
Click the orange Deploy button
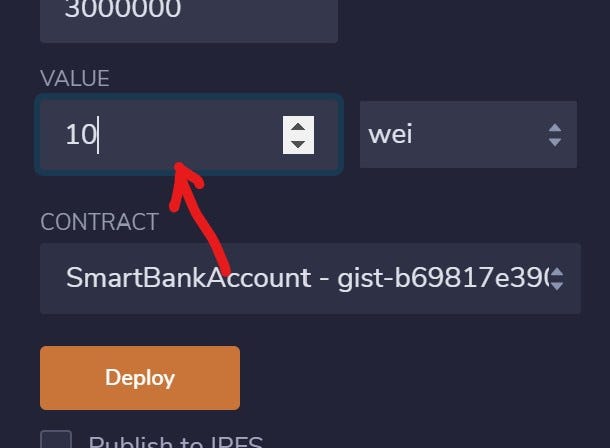140,378
